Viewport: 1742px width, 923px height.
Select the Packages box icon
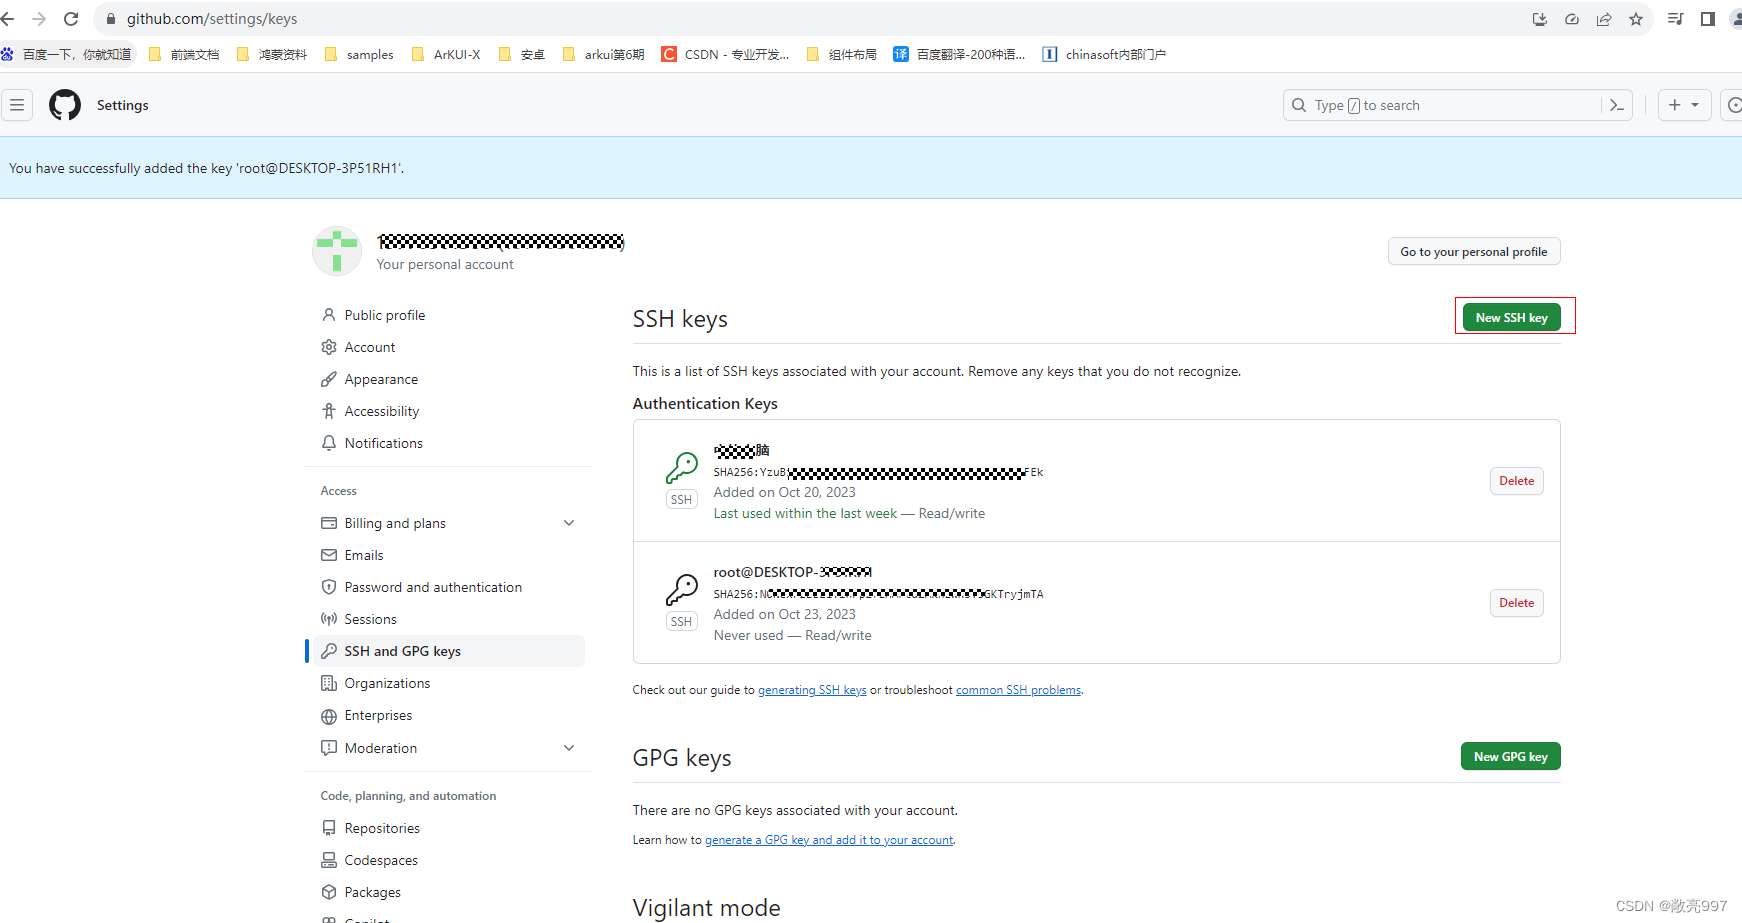pyautogui.click(x=329, y=891)
